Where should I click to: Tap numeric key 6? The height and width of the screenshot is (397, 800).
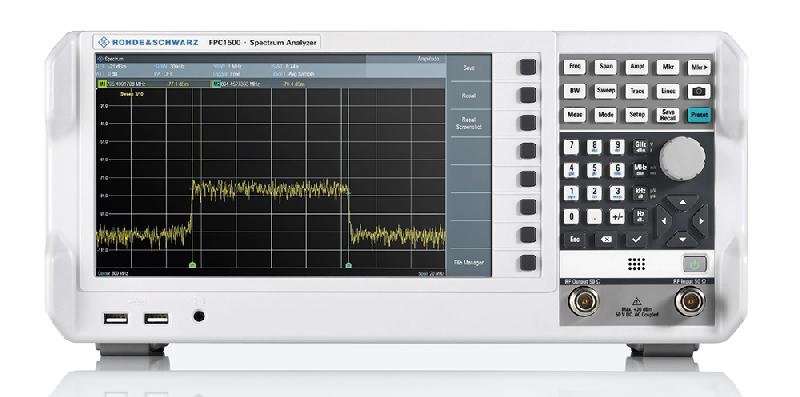617,170
